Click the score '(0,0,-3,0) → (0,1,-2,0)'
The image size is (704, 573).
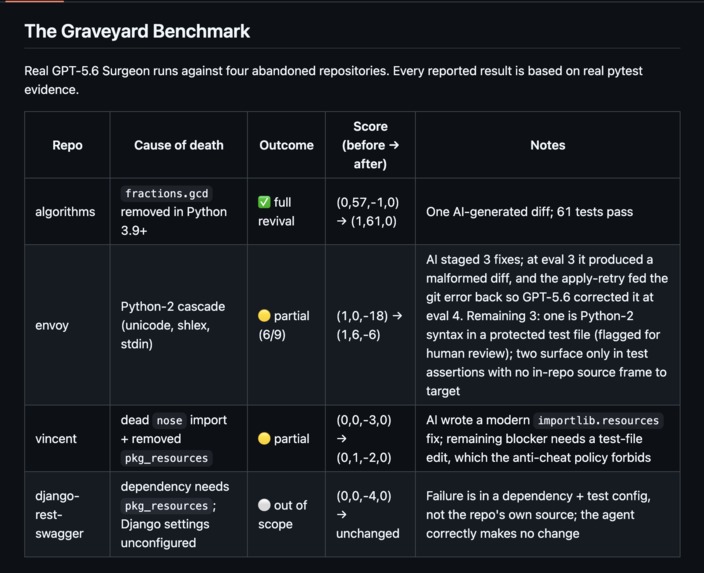coord(364,439)
